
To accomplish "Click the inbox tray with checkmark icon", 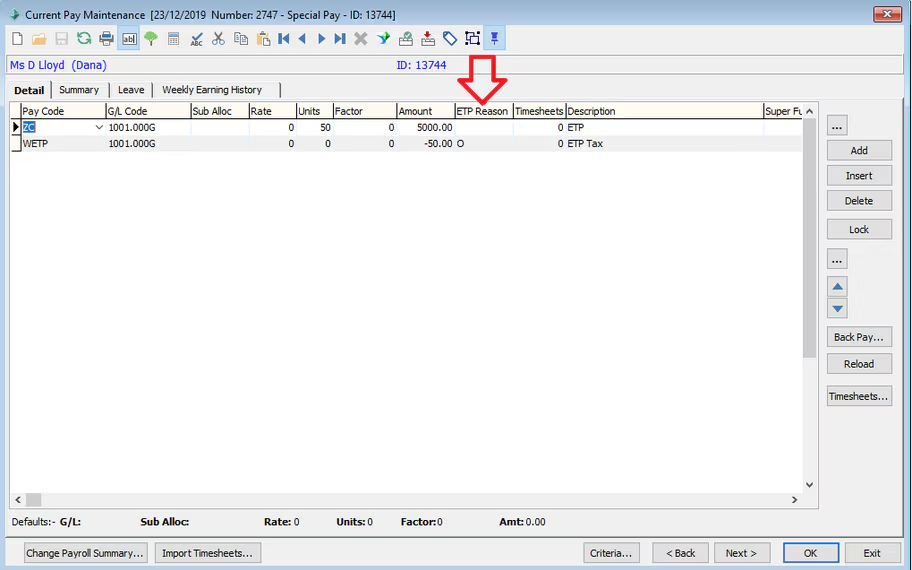I will 405,39.
